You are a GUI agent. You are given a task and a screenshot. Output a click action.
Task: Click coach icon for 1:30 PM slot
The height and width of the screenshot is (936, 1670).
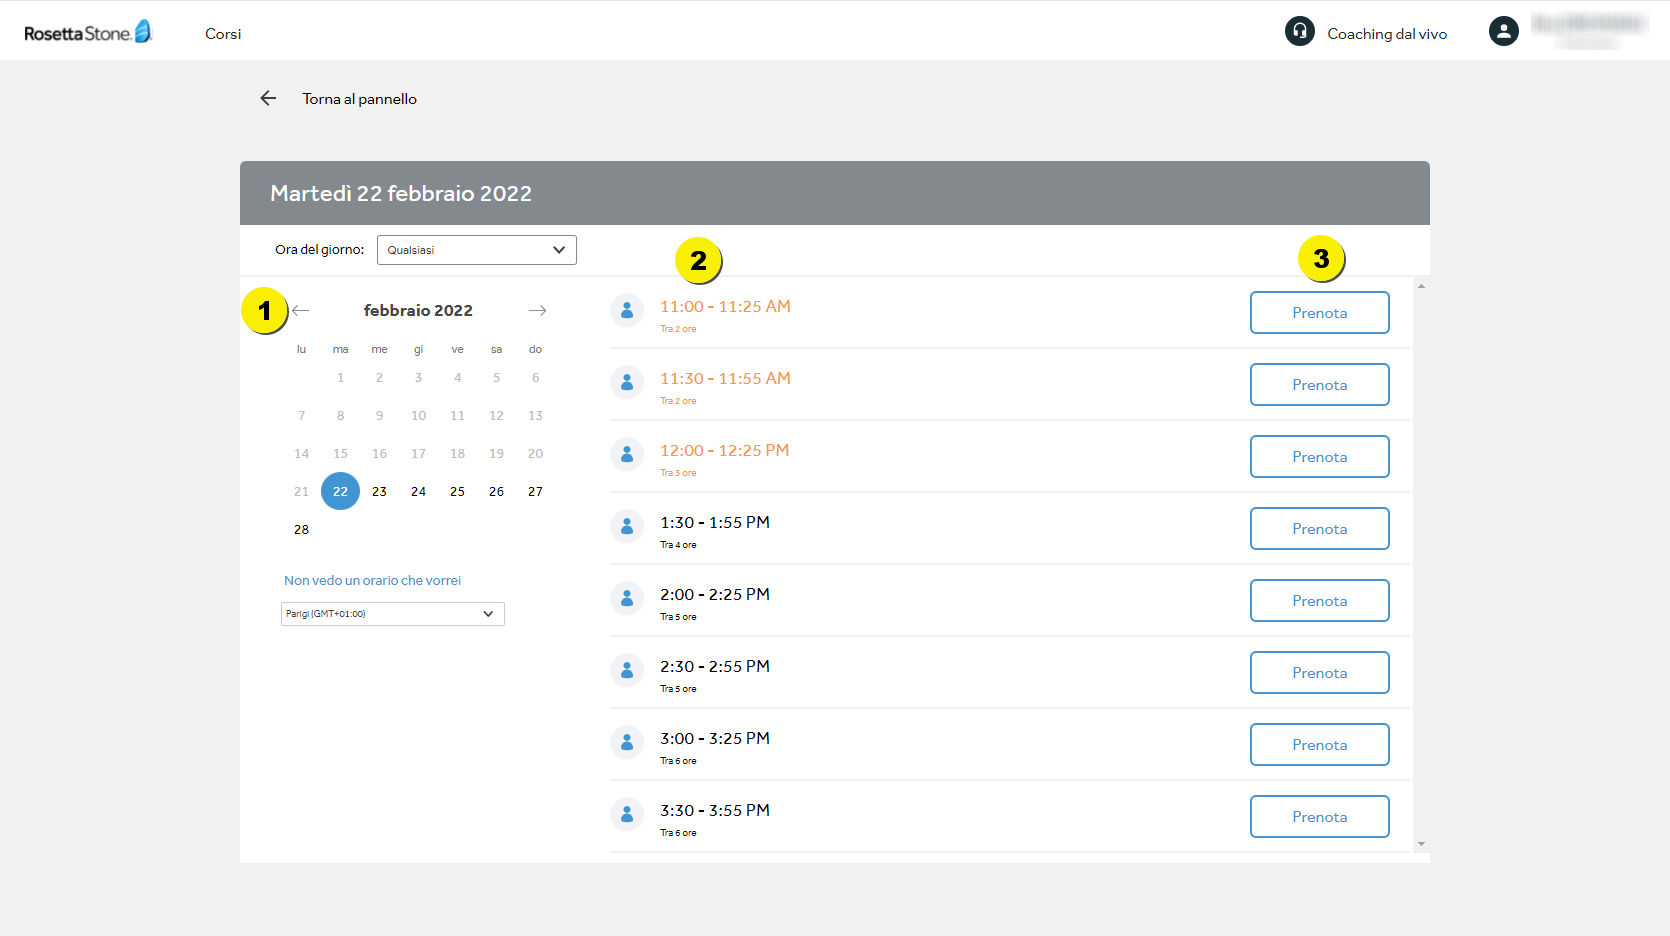coord(627,526)
